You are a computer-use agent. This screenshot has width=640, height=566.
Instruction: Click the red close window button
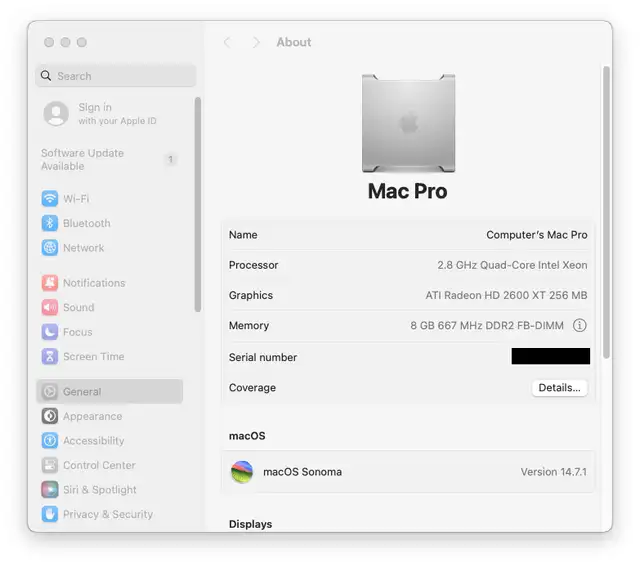(x=49, y=42)
